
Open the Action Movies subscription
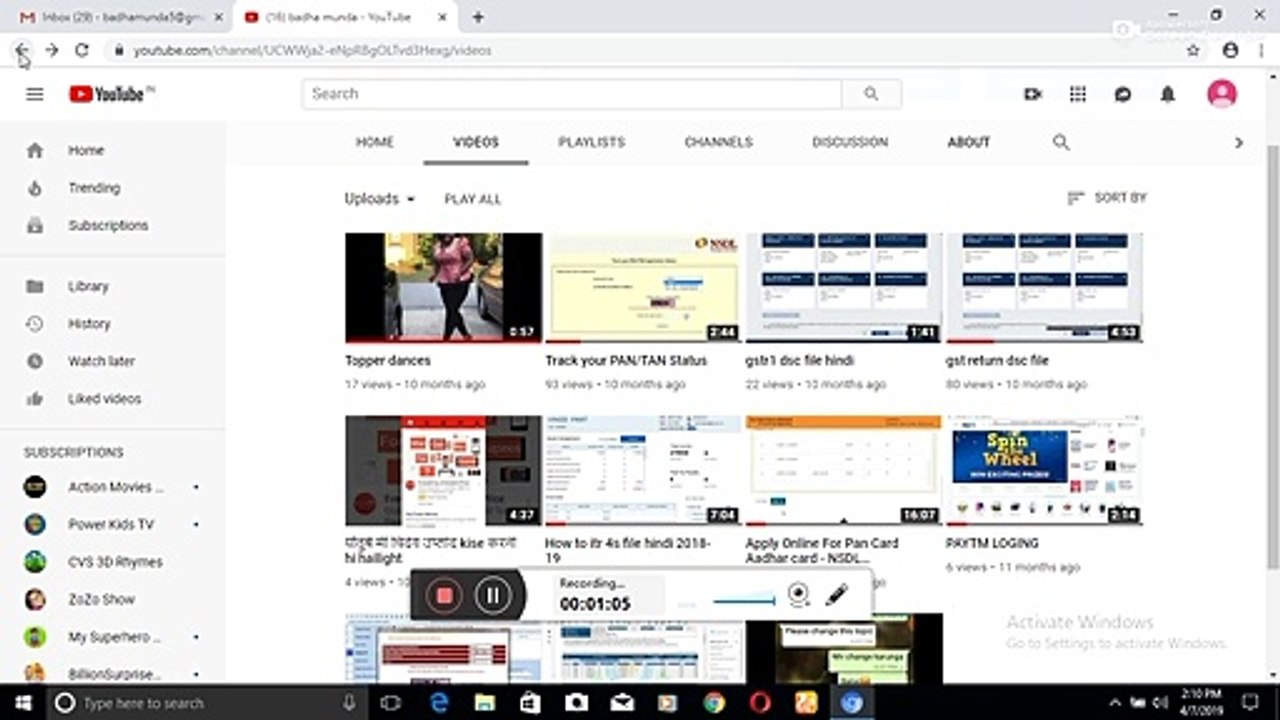[x=113, y=487]
